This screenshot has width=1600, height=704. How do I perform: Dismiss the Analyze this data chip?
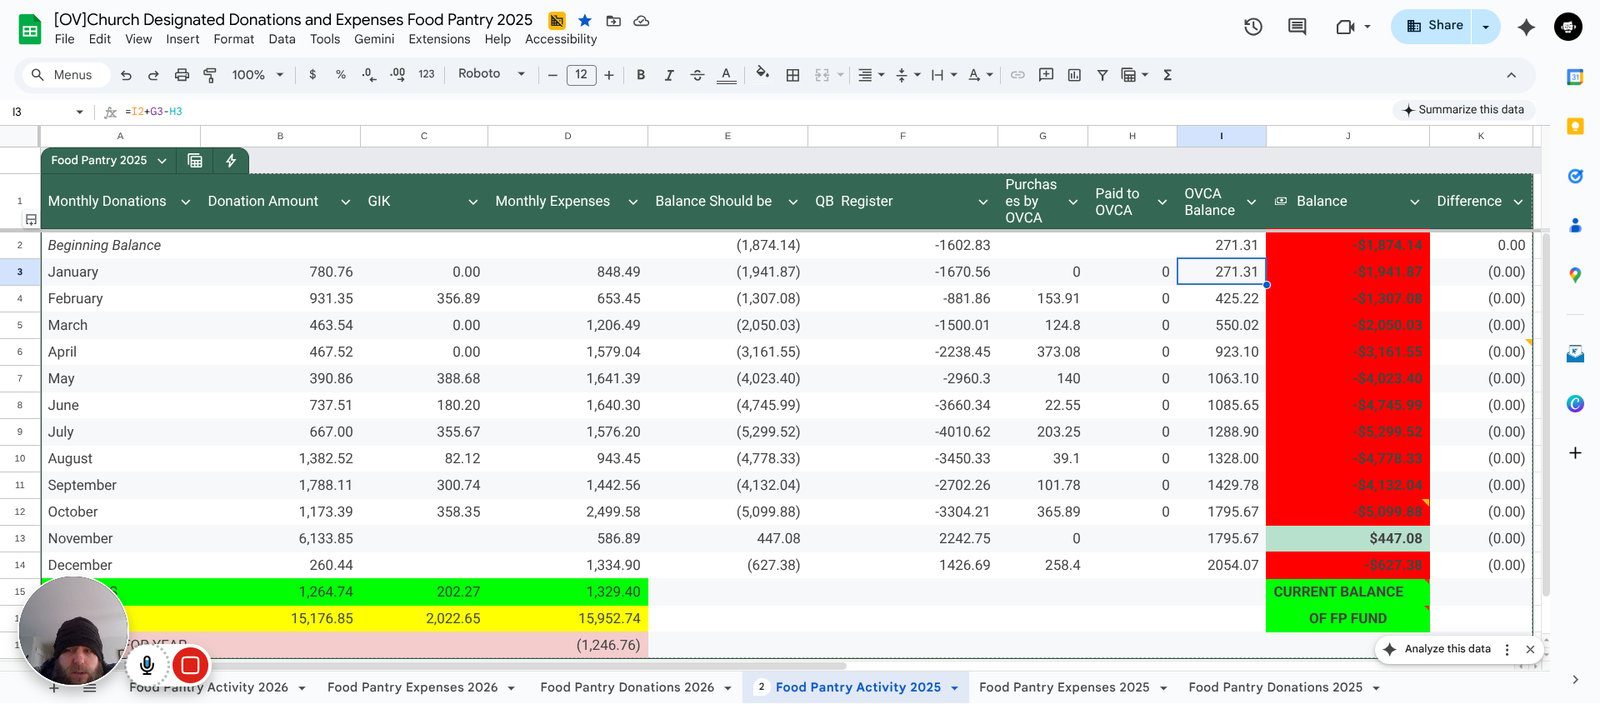[1530, 649]
